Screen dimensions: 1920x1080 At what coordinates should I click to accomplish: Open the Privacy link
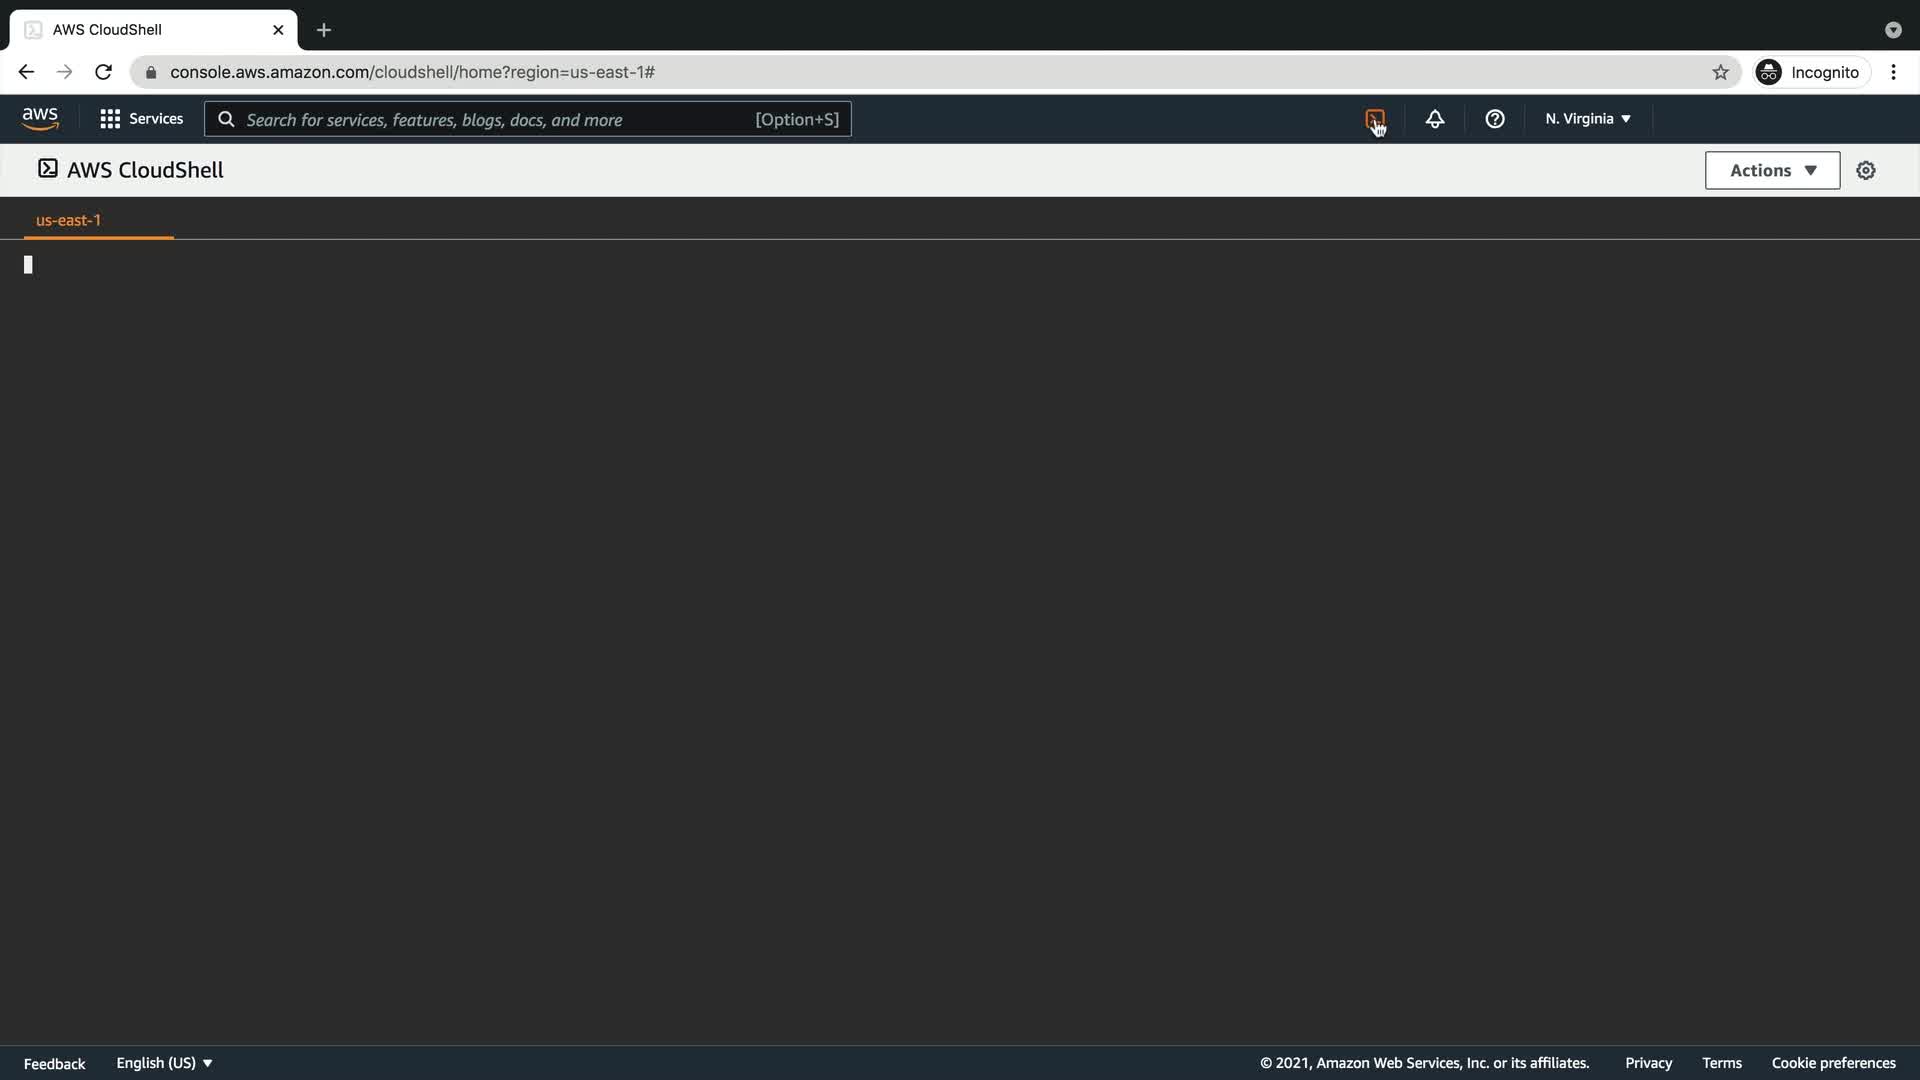pyautogui.click(x=1648, y=1063)
